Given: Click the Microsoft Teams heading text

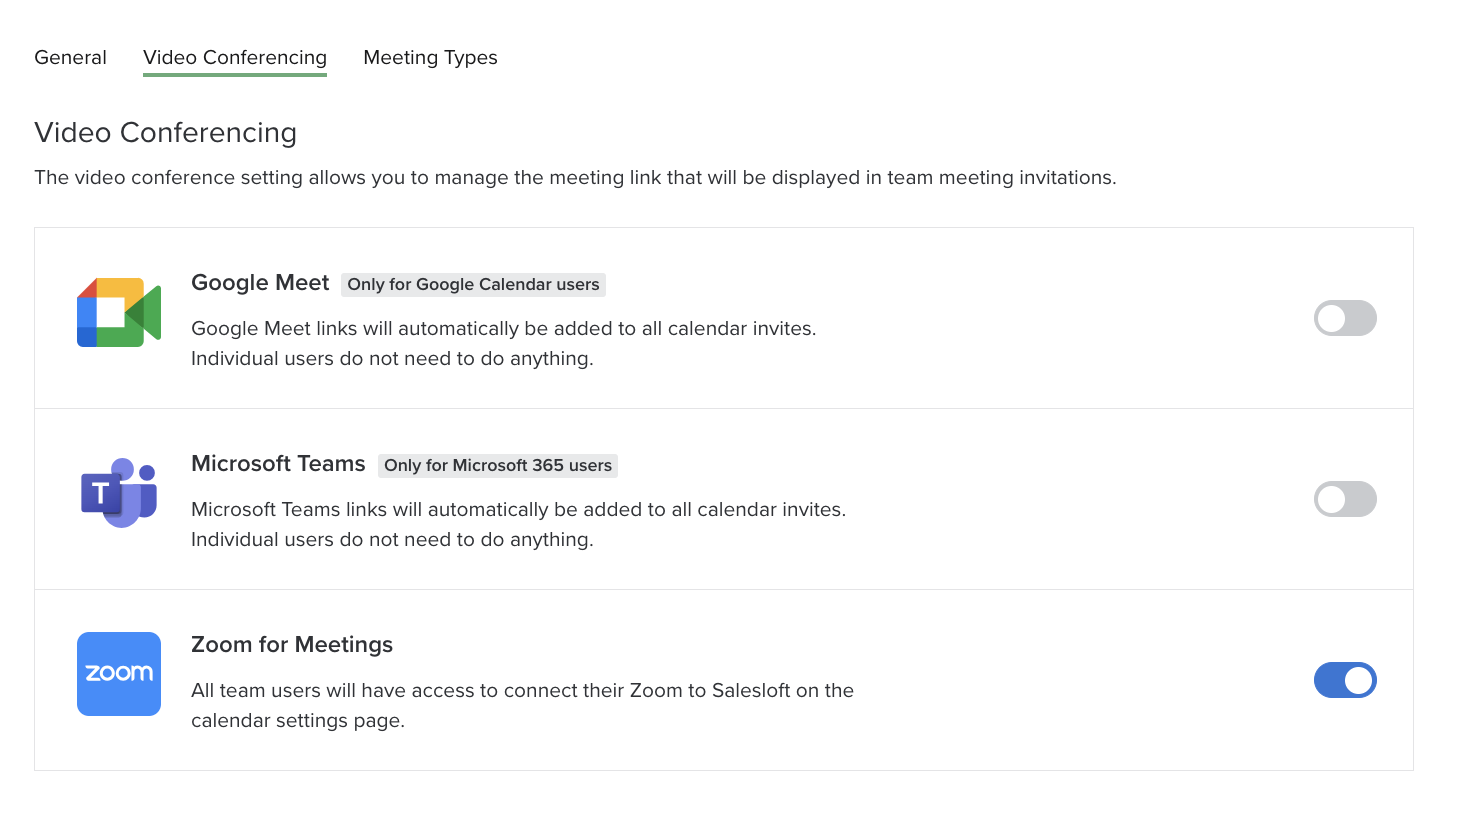Looking at the screenshot, I should (x=278, y=463).
